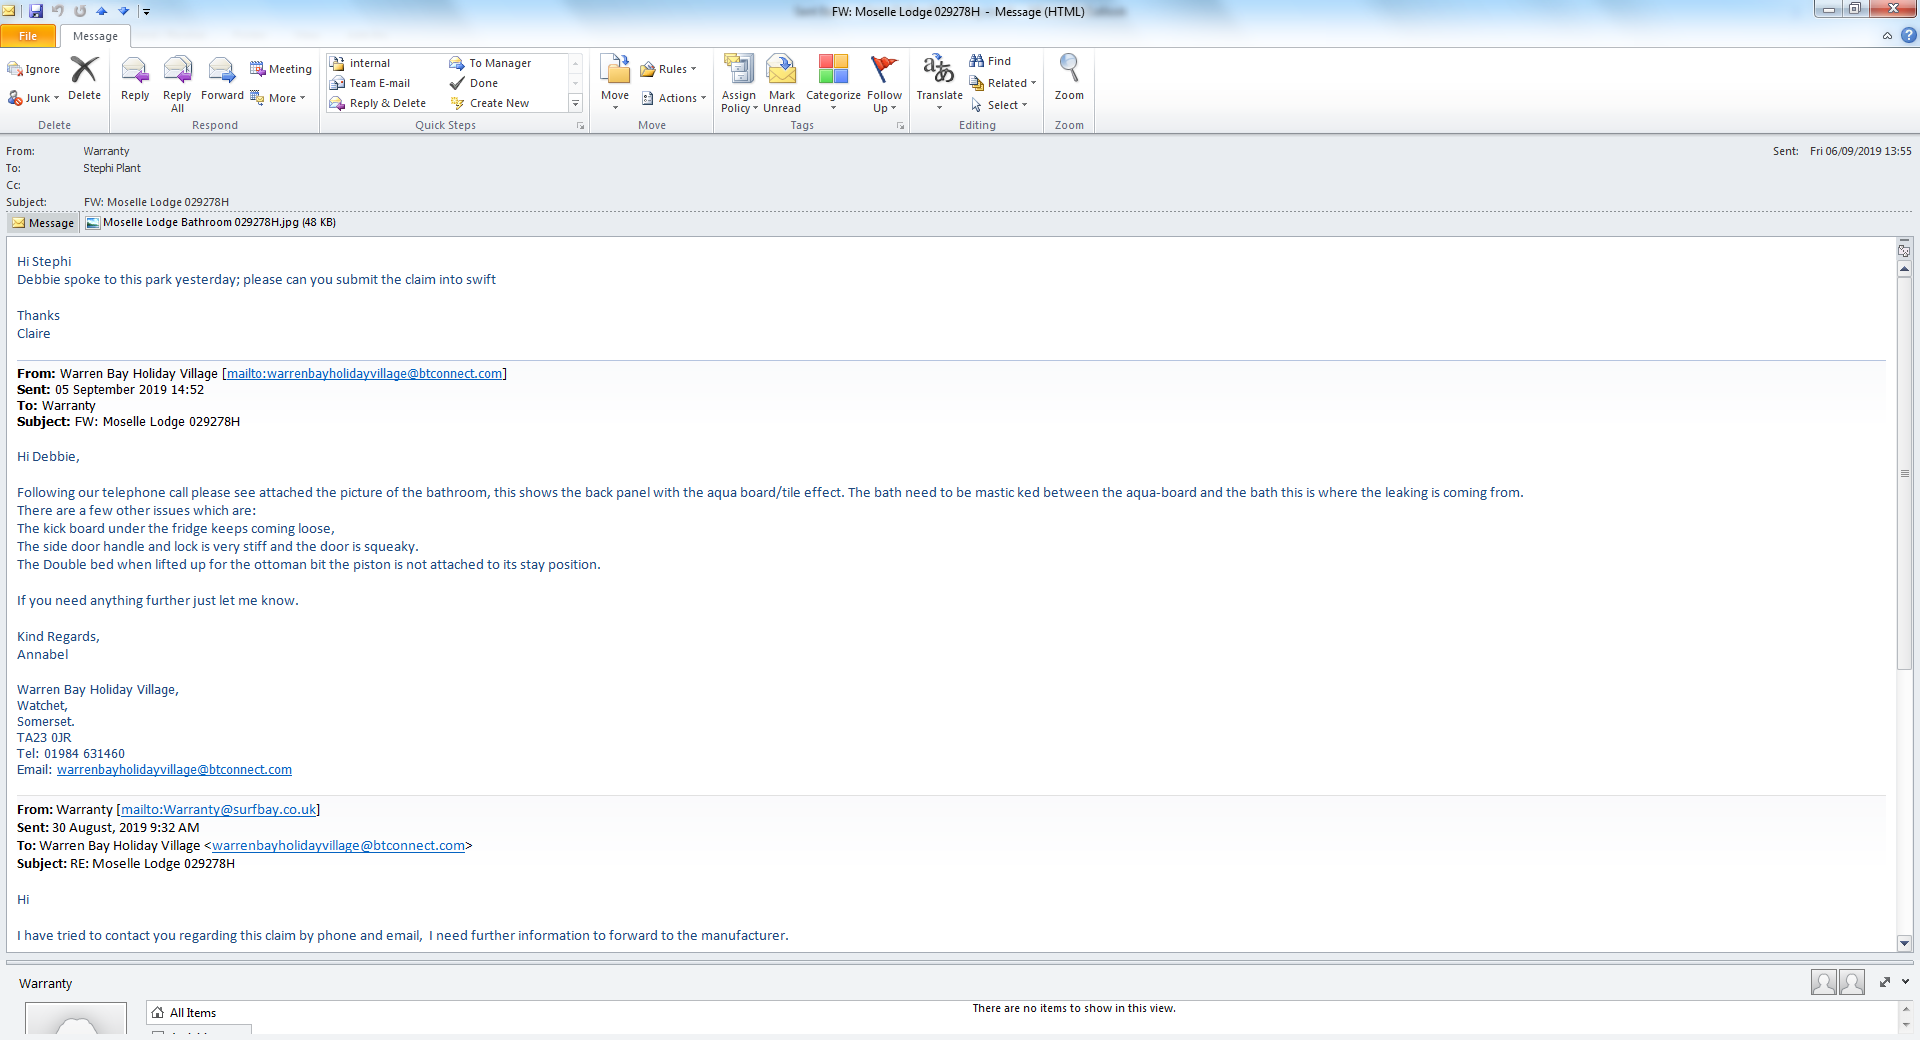Run the Done quick step
1920x1040 pixels.
[x=474, y=83]
